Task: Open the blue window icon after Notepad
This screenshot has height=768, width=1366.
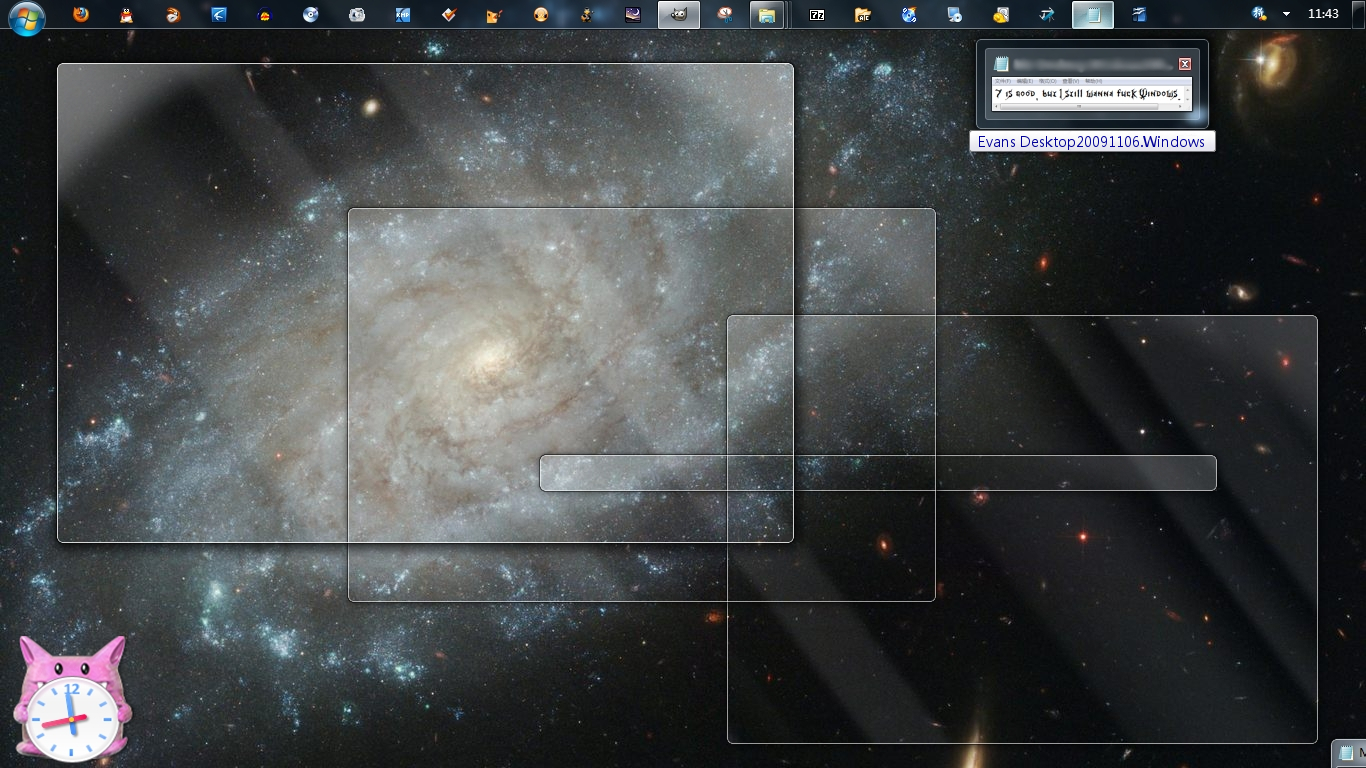Action: (x=1139, y=15)
